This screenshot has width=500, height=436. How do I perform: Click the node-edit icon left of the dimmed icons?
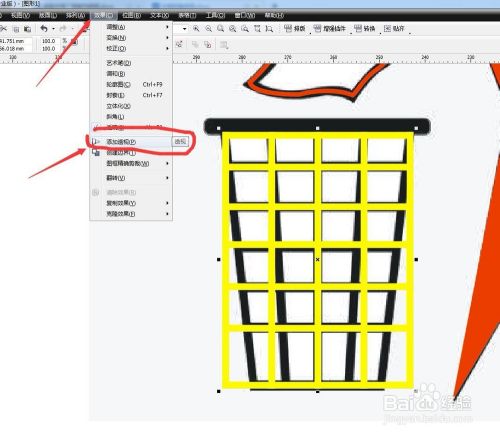pos(179,44)
